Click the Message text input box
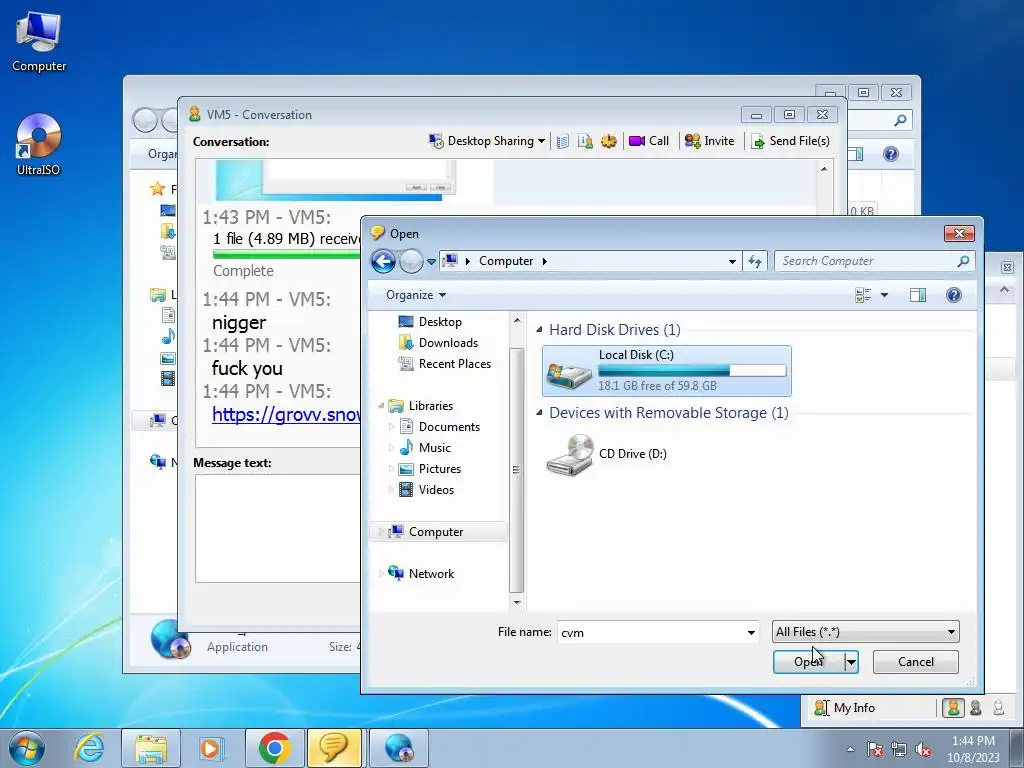This screenshot has height=768, width=1024. click(x=278, y=528)
